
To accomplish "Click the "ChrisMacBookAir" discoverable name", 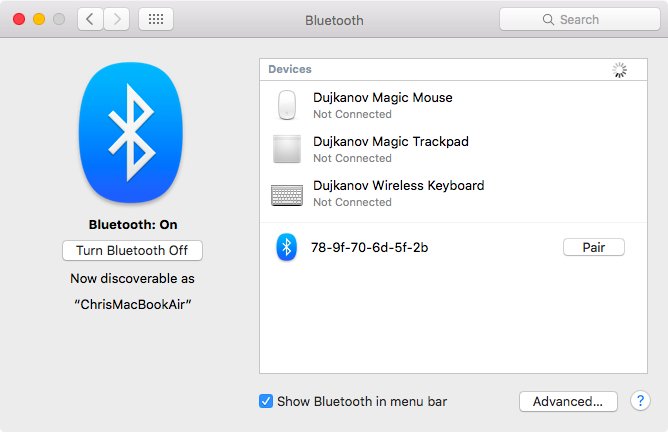I will click(132, 304).
